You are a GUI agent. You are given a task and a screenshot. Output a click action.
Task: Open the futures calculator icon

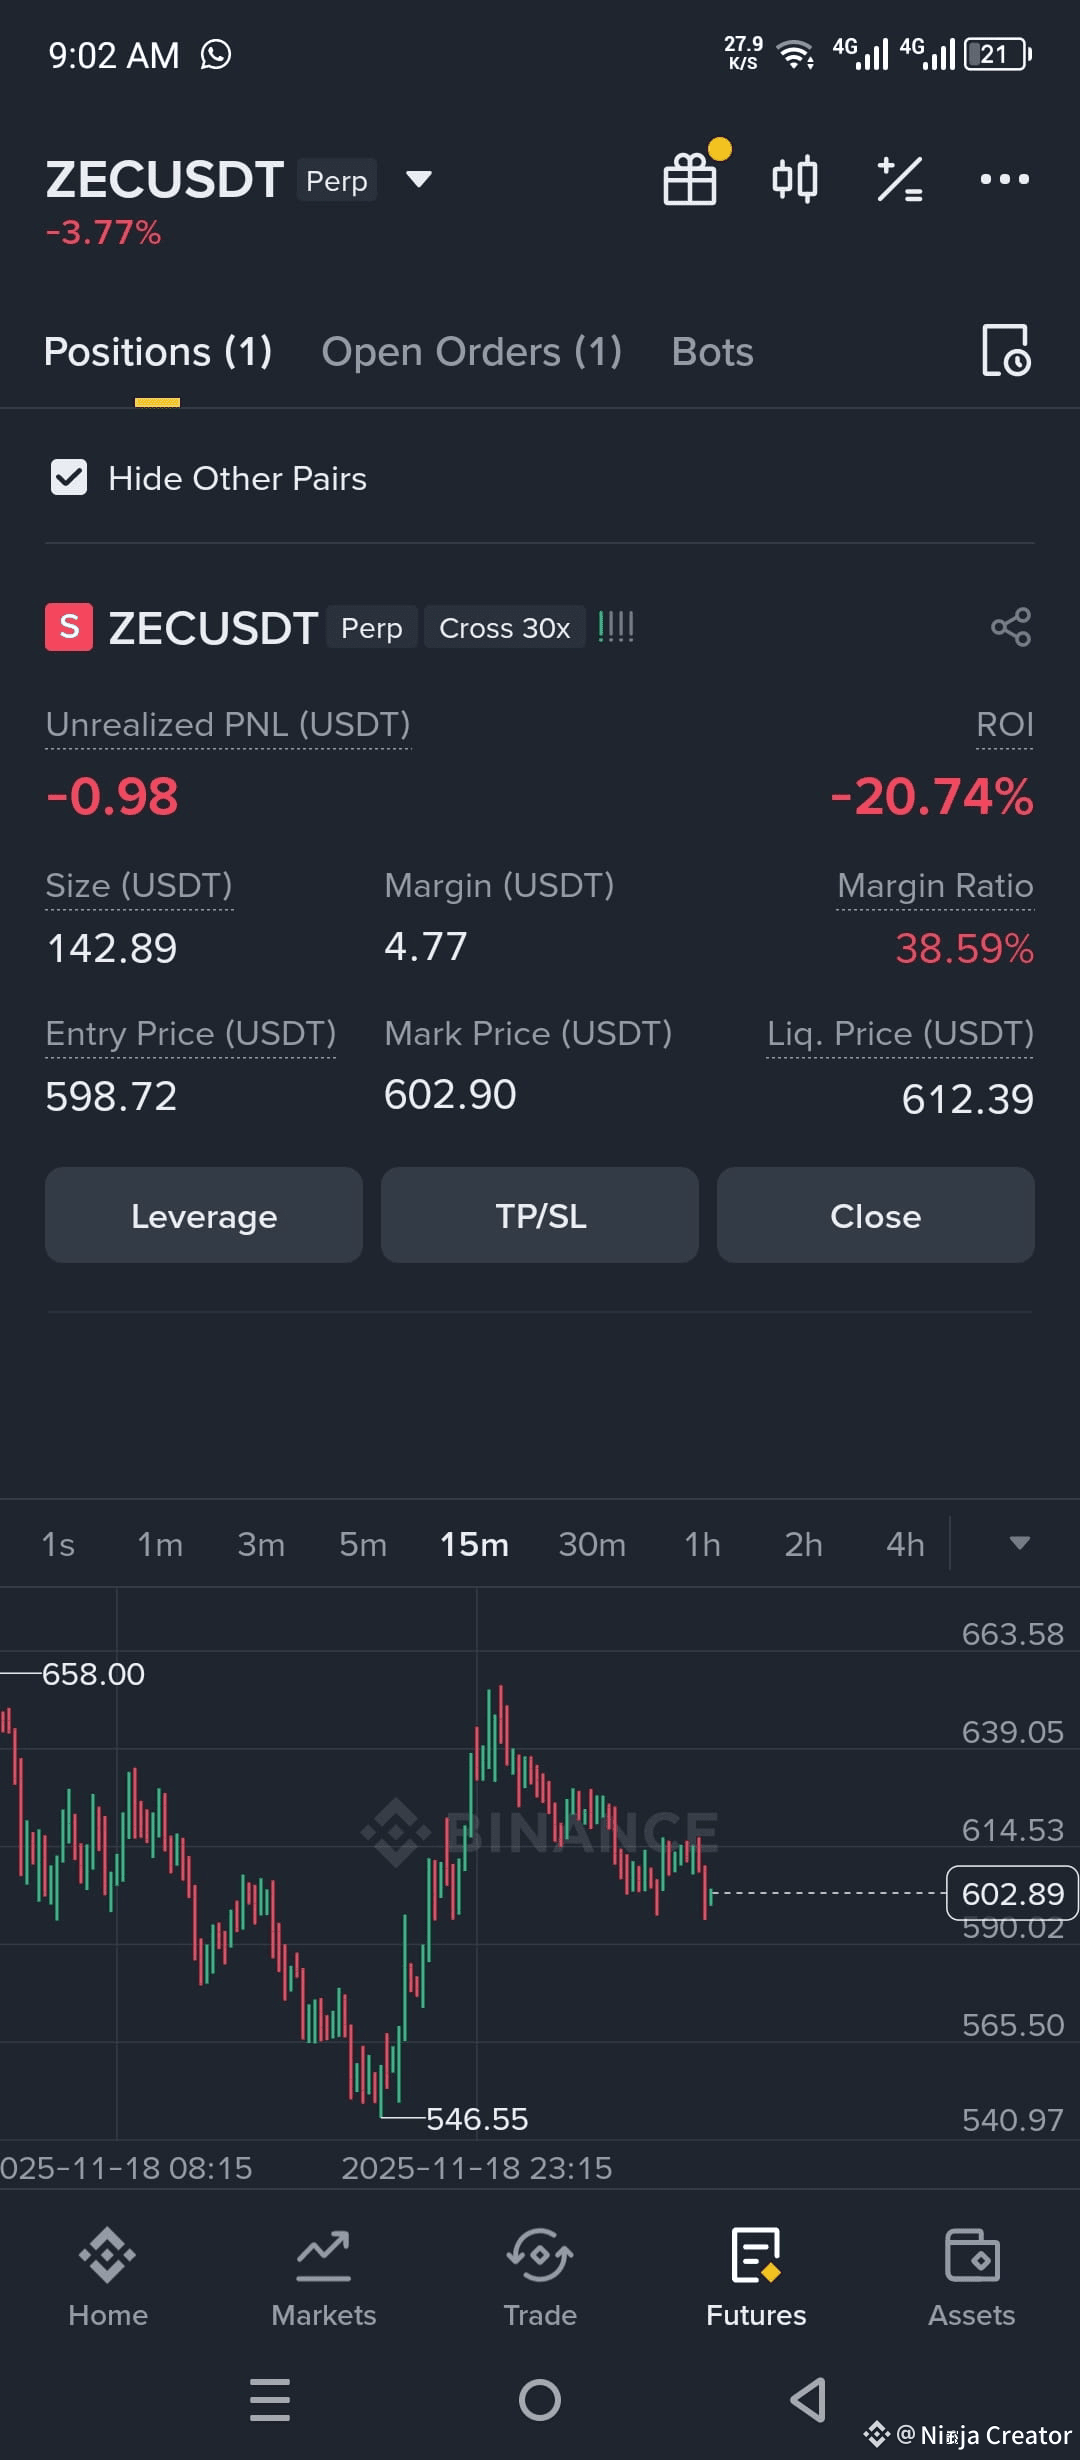point(900,180)
